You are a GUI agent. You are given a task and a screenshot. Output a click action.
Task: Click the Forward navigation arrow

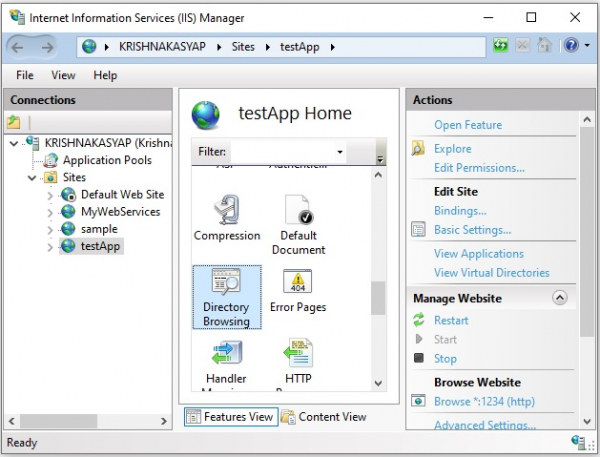click(x=47, y=47)
